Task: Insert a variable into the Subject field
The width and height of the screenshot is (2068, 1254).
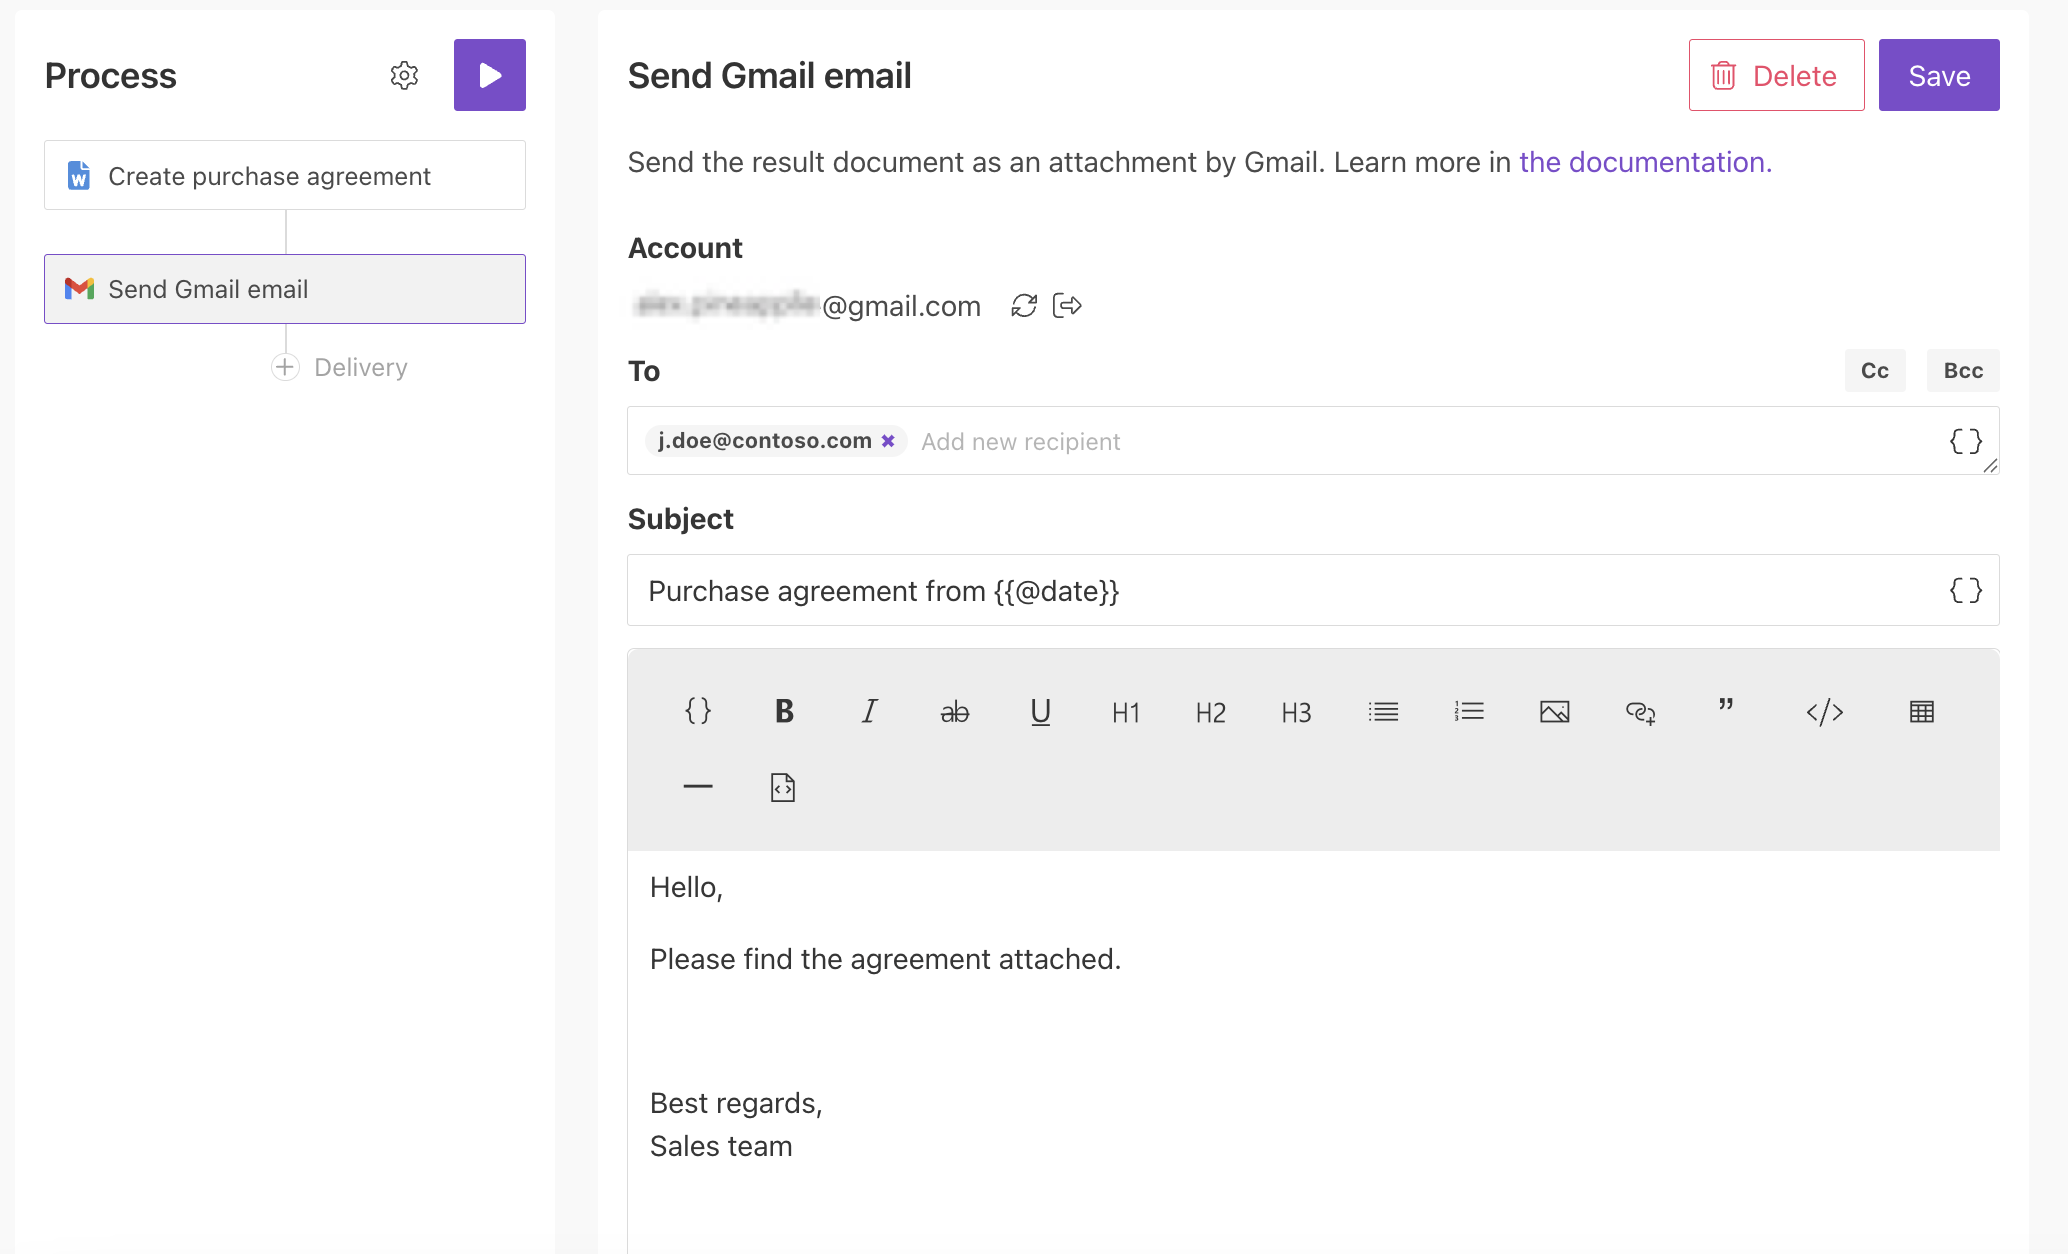Action: (x=1964, y=590)
